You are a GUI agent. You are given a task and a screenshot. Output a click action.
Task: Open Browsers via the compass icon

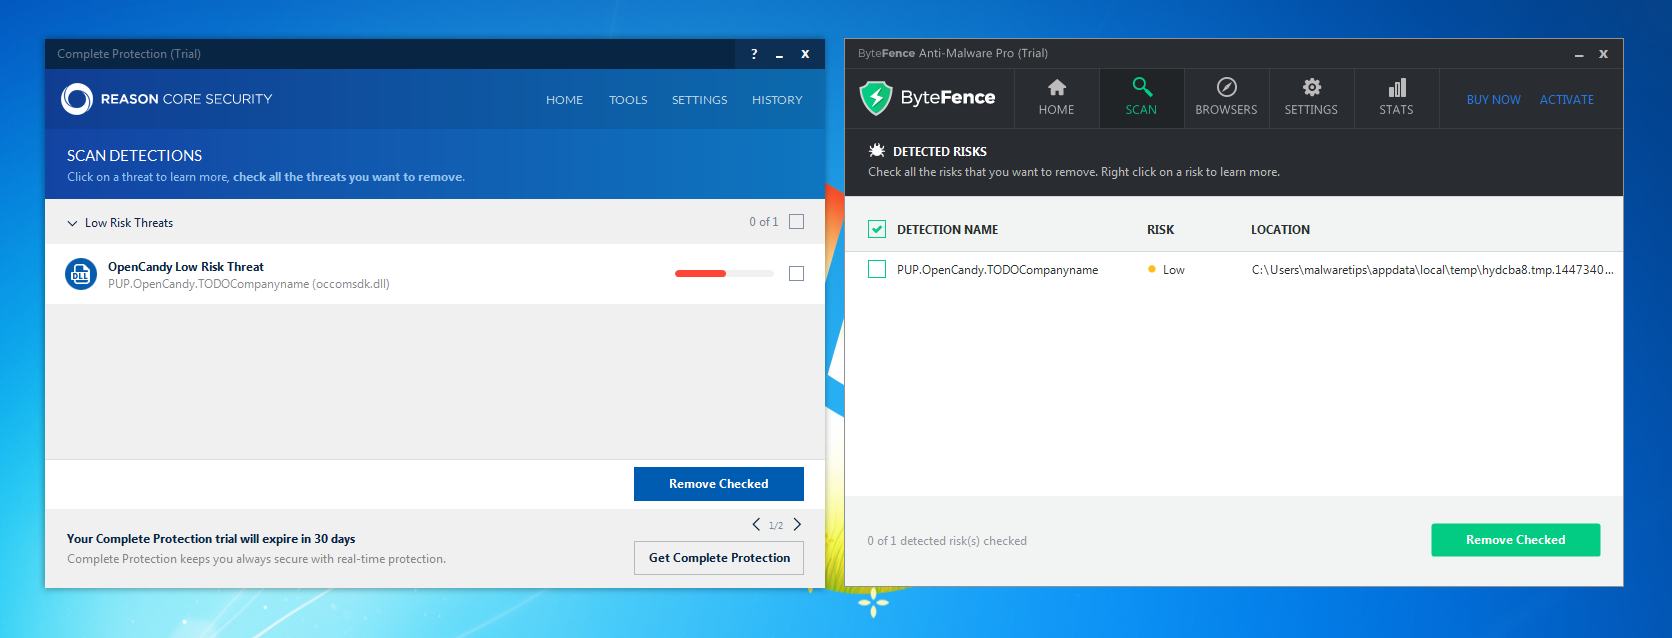tap(1226, 88)
